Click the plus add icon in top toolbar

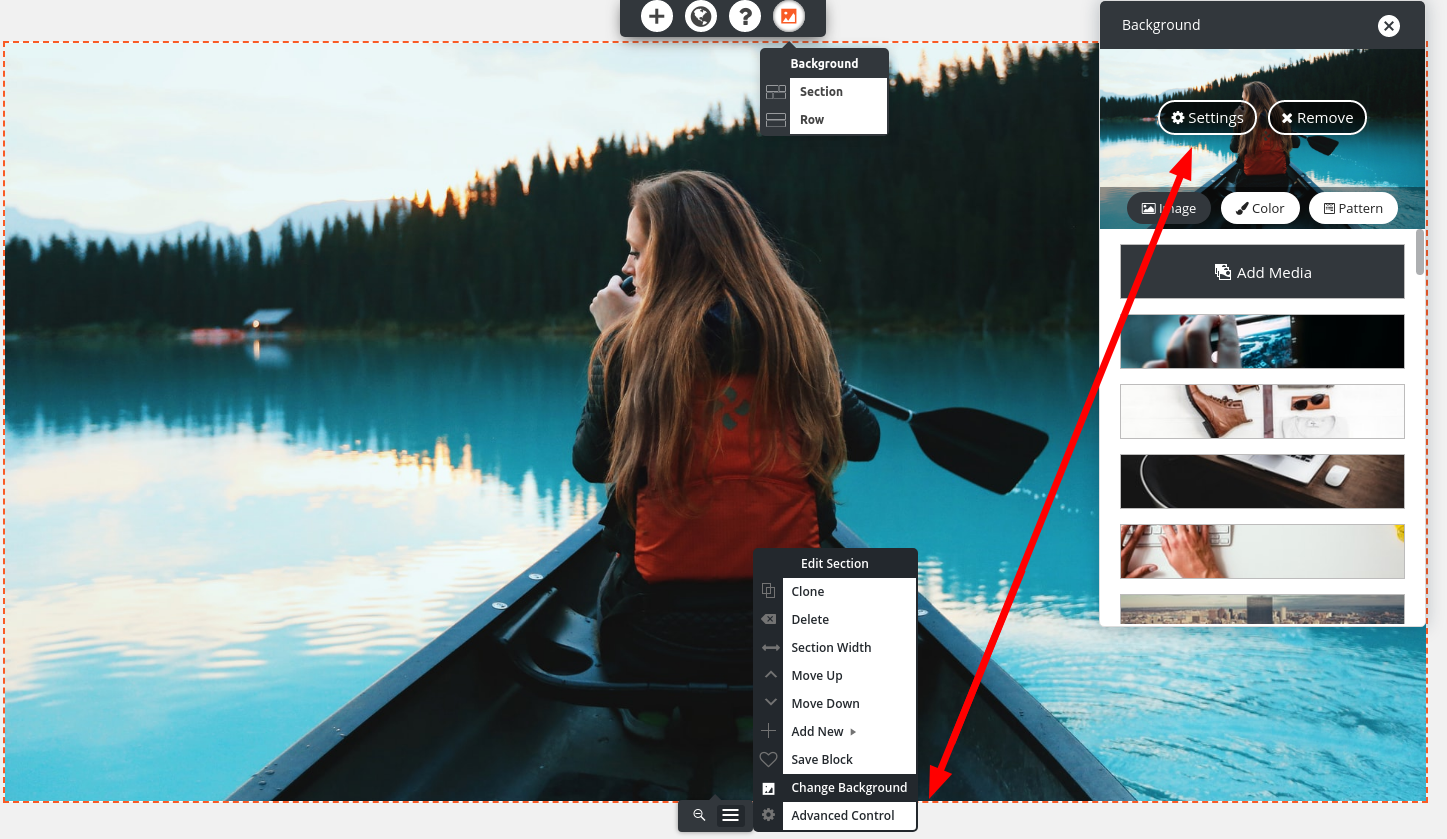coord(657,16)
